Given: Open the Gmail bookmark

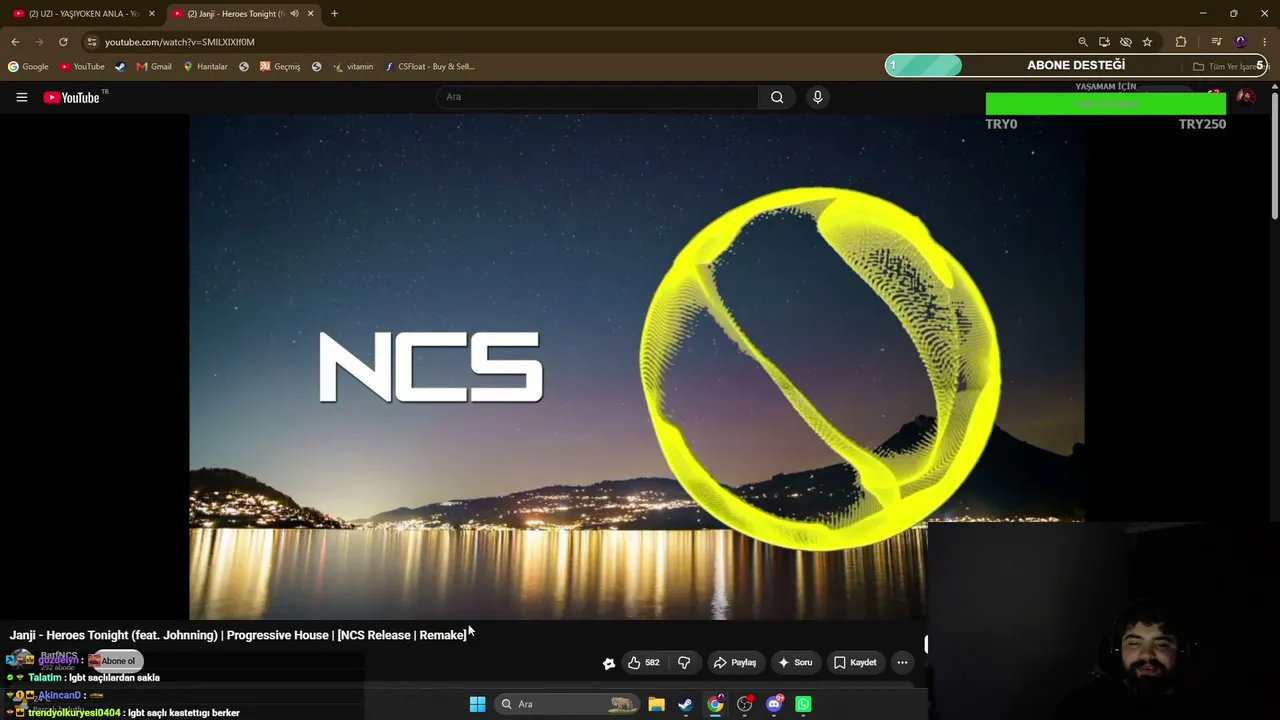Looking at the screenshot, I should point(154,67).
